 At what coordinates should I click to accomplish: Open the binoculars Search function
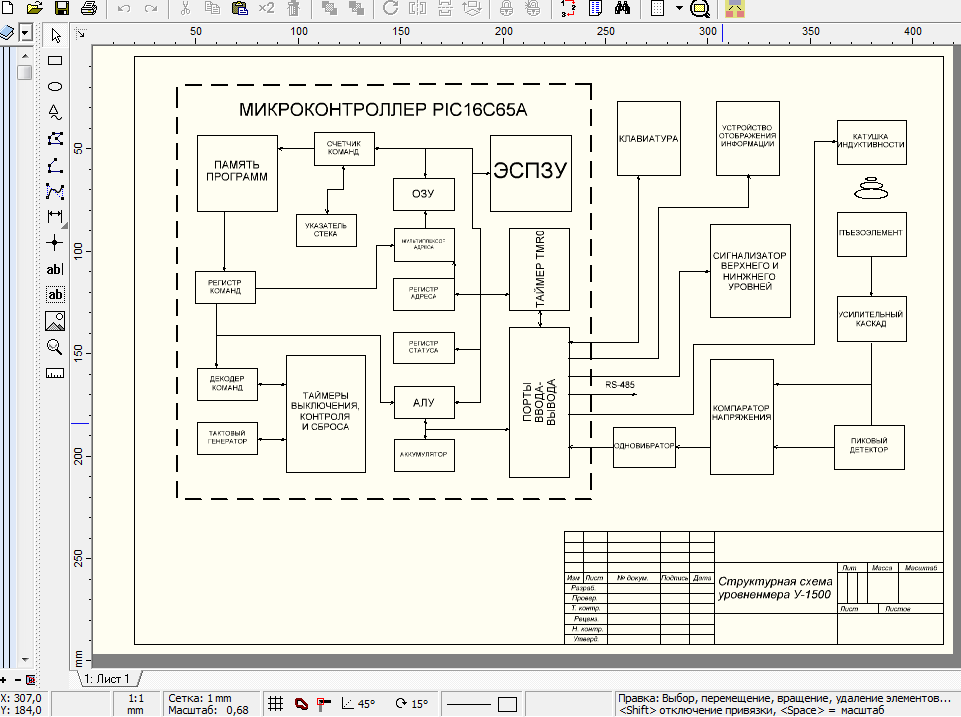(x=621, y=9)
